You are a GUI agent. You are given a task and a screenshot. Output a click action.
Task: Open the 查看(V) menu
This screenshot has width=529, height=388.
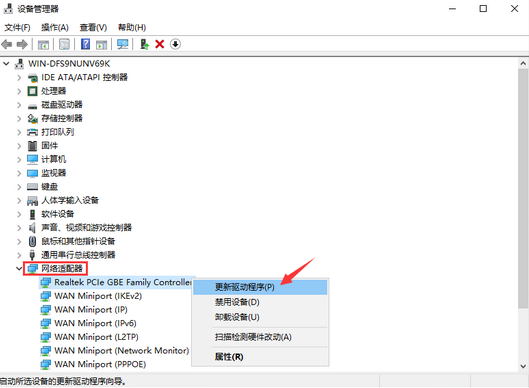[x=93, y=27]
